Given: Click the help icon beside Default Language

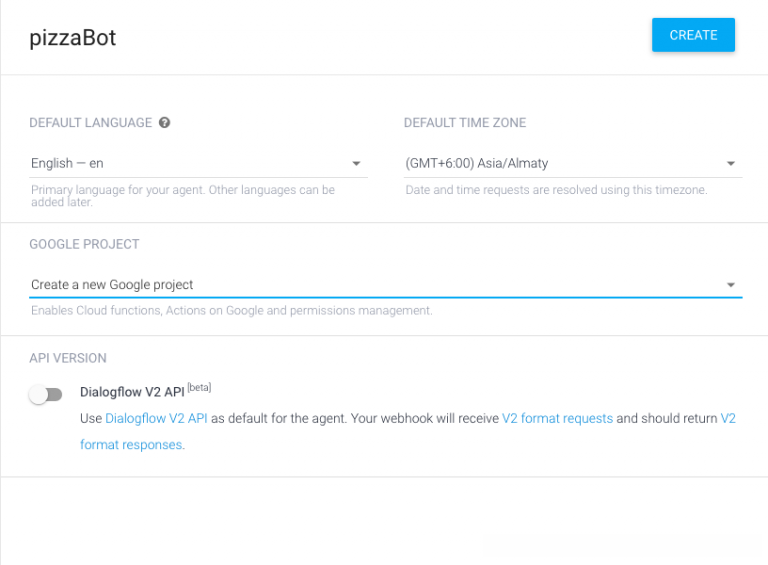Looking at the screenshot, I should pyautogui.click(x=164, y=123).
